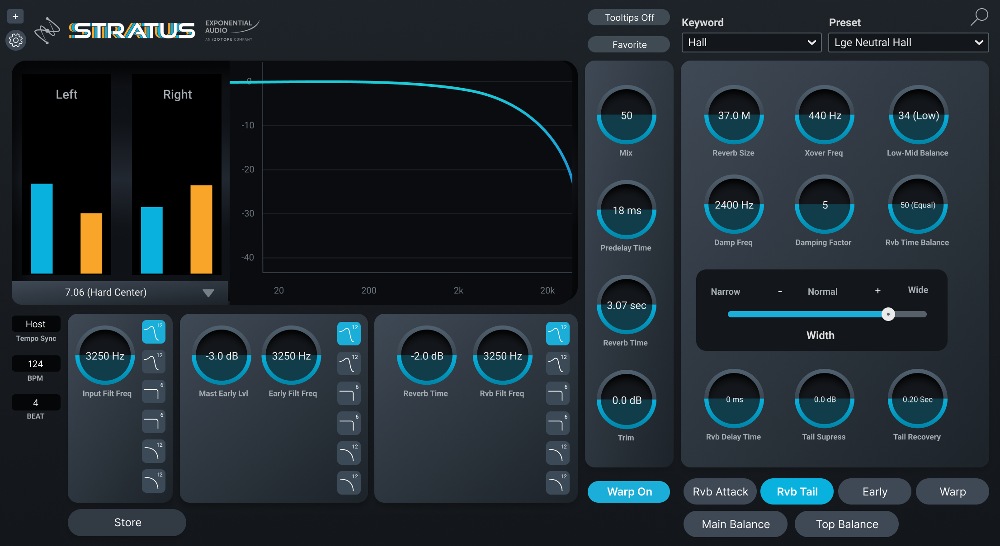Viewport: 1000px width, 546px height.
Task: Click the plus icon at top left
Action: click(16, 16)
